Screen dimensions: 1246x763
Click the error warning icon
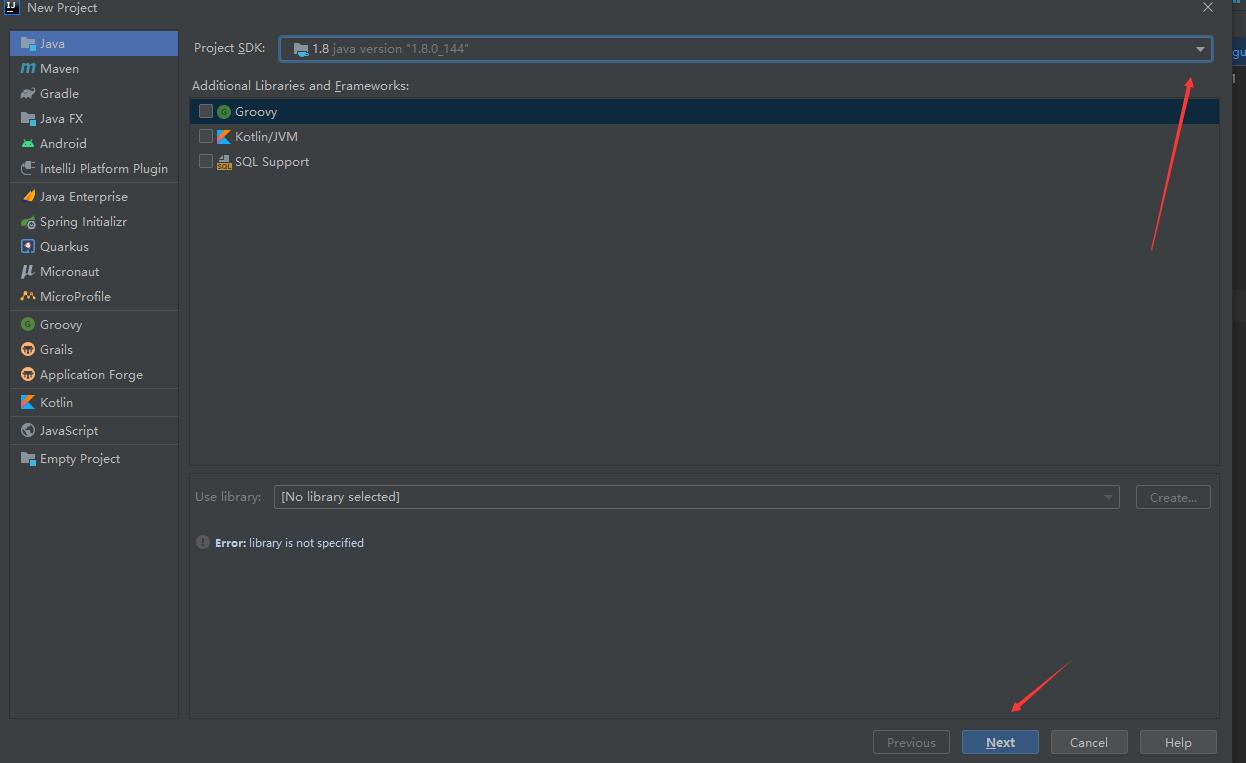point(203,543)
